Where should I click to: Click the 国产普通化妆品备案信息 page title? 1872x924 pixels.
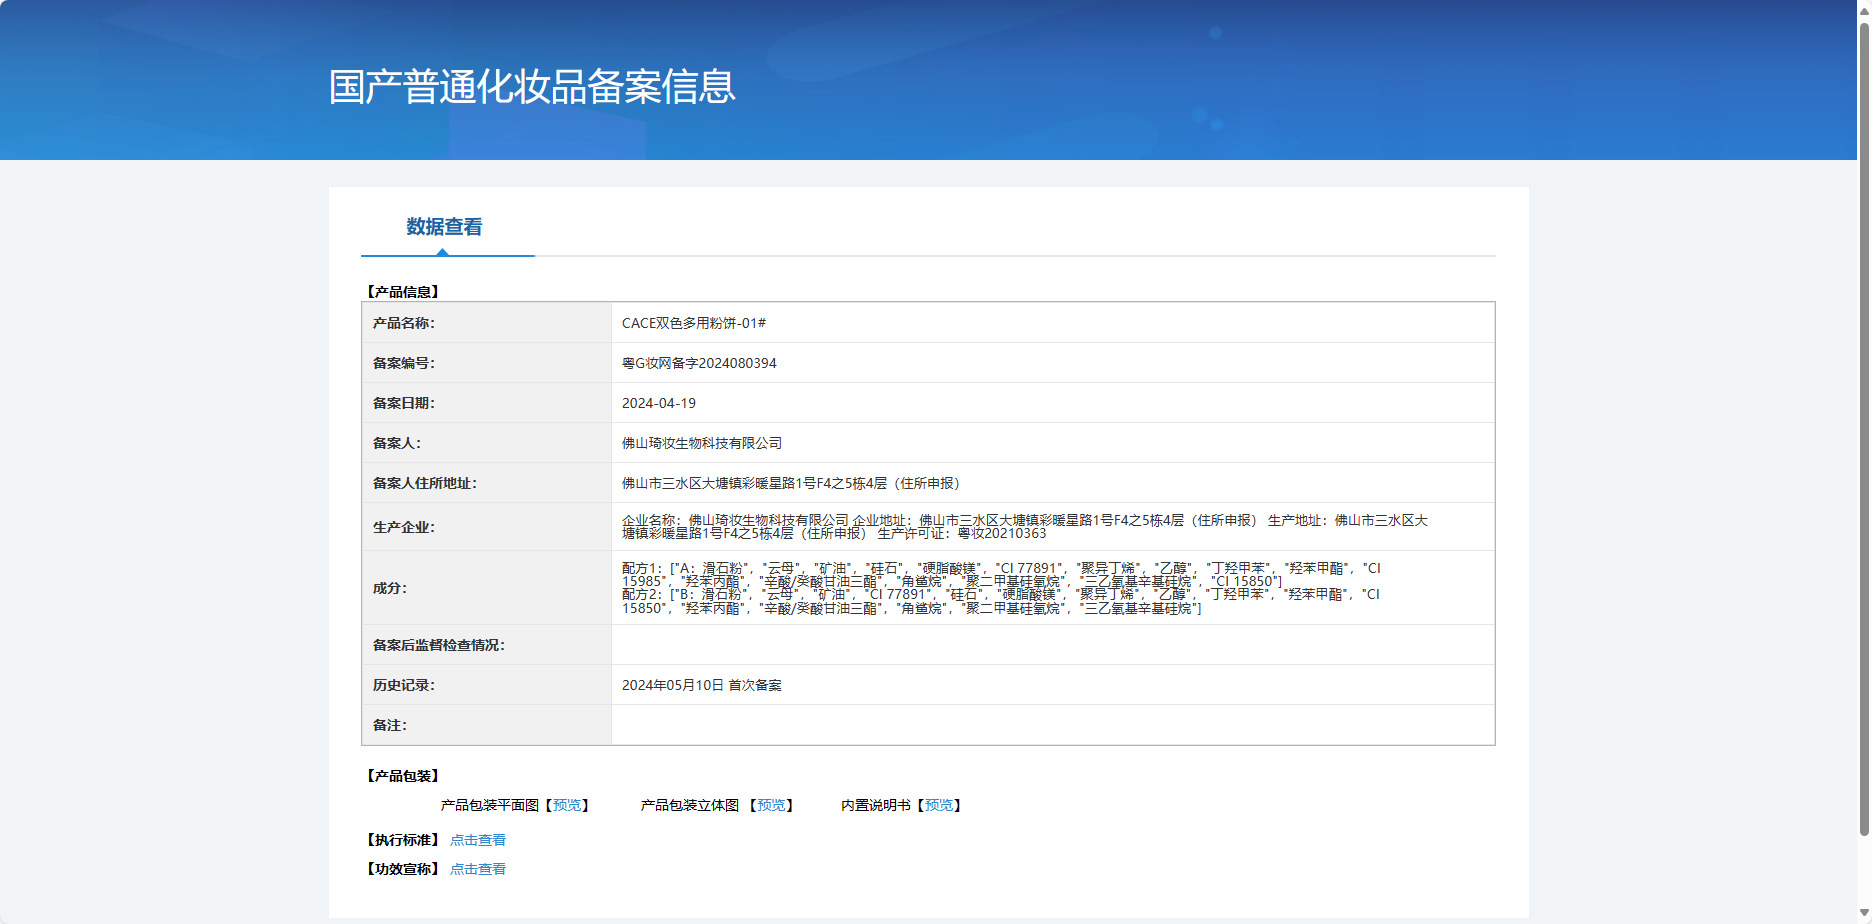[532, 87]
